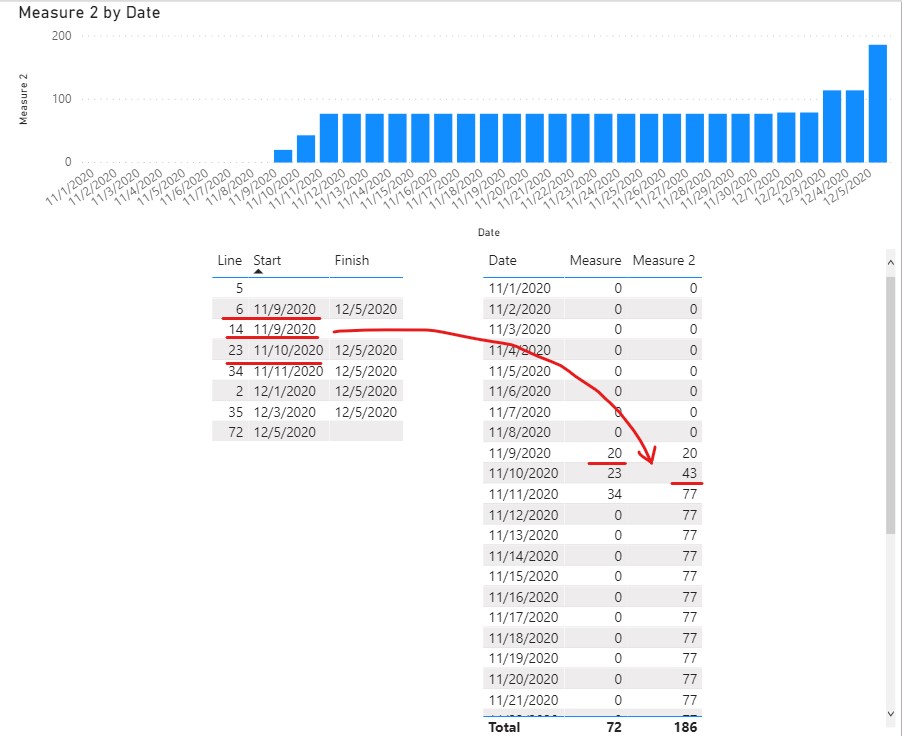Image resolution: width=902 pixels, height=736 pixels.
Task: Click the scrollbar up arrow
Action: (891, 262)
